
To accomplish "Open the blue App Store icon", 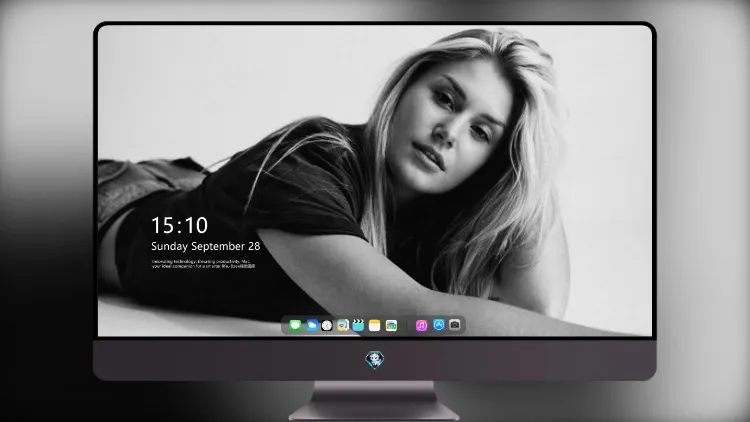I will click(x=439, y=325).
